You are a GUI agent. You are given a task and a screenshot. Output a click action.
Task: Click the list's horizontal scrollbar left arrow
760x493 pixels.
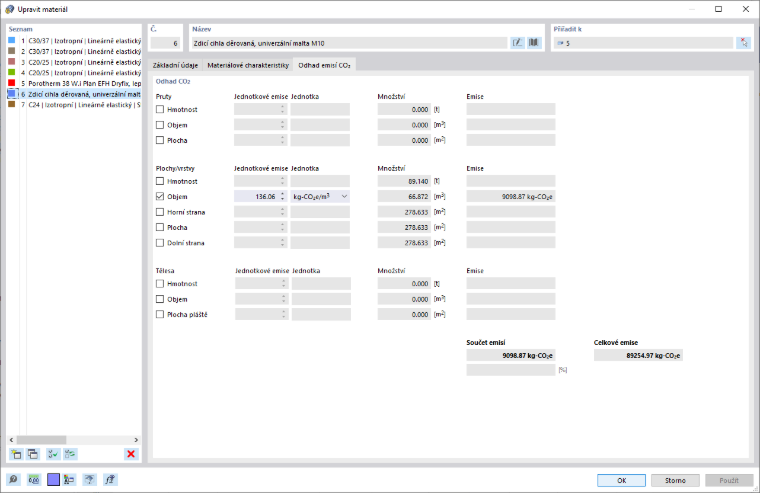coord(12,440)
